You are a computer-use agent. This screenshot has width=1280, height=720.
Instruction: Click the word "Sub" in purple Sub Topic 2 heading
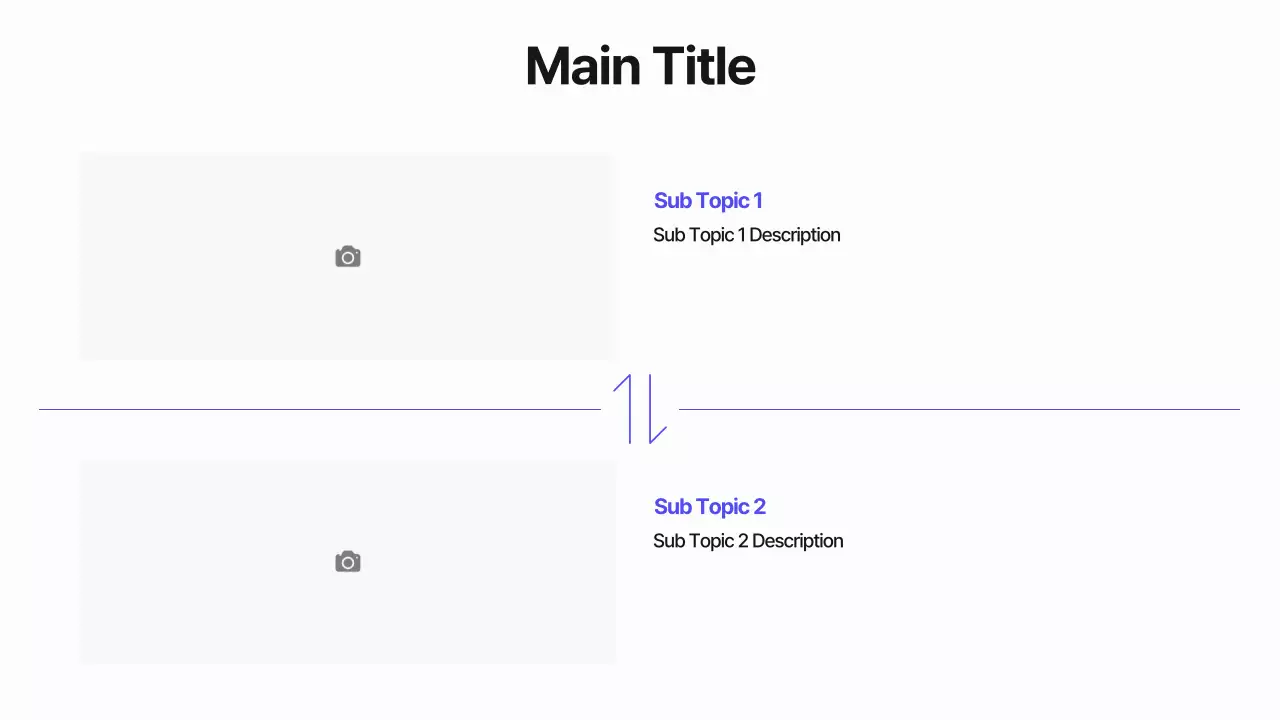(x=673, y=507)
